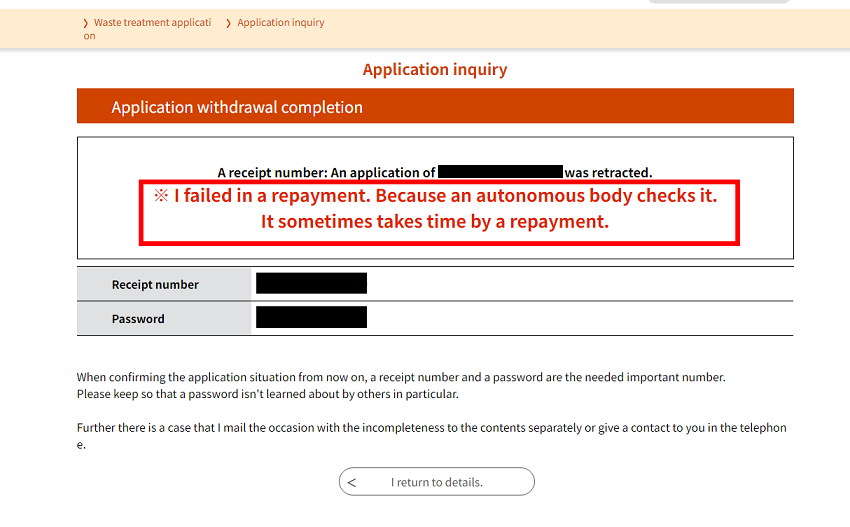Open the Waste treatment application breadcrumb link

[x=147, y=29]
